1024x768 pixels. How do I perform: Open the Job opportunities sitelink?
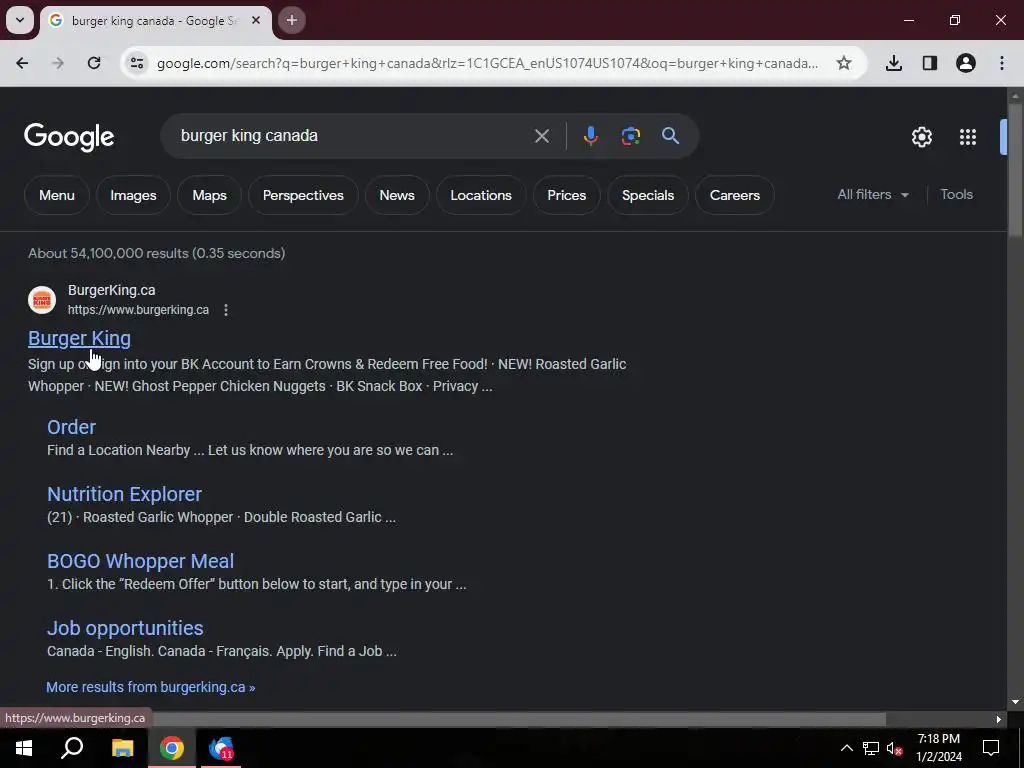[x=125, y=628]
